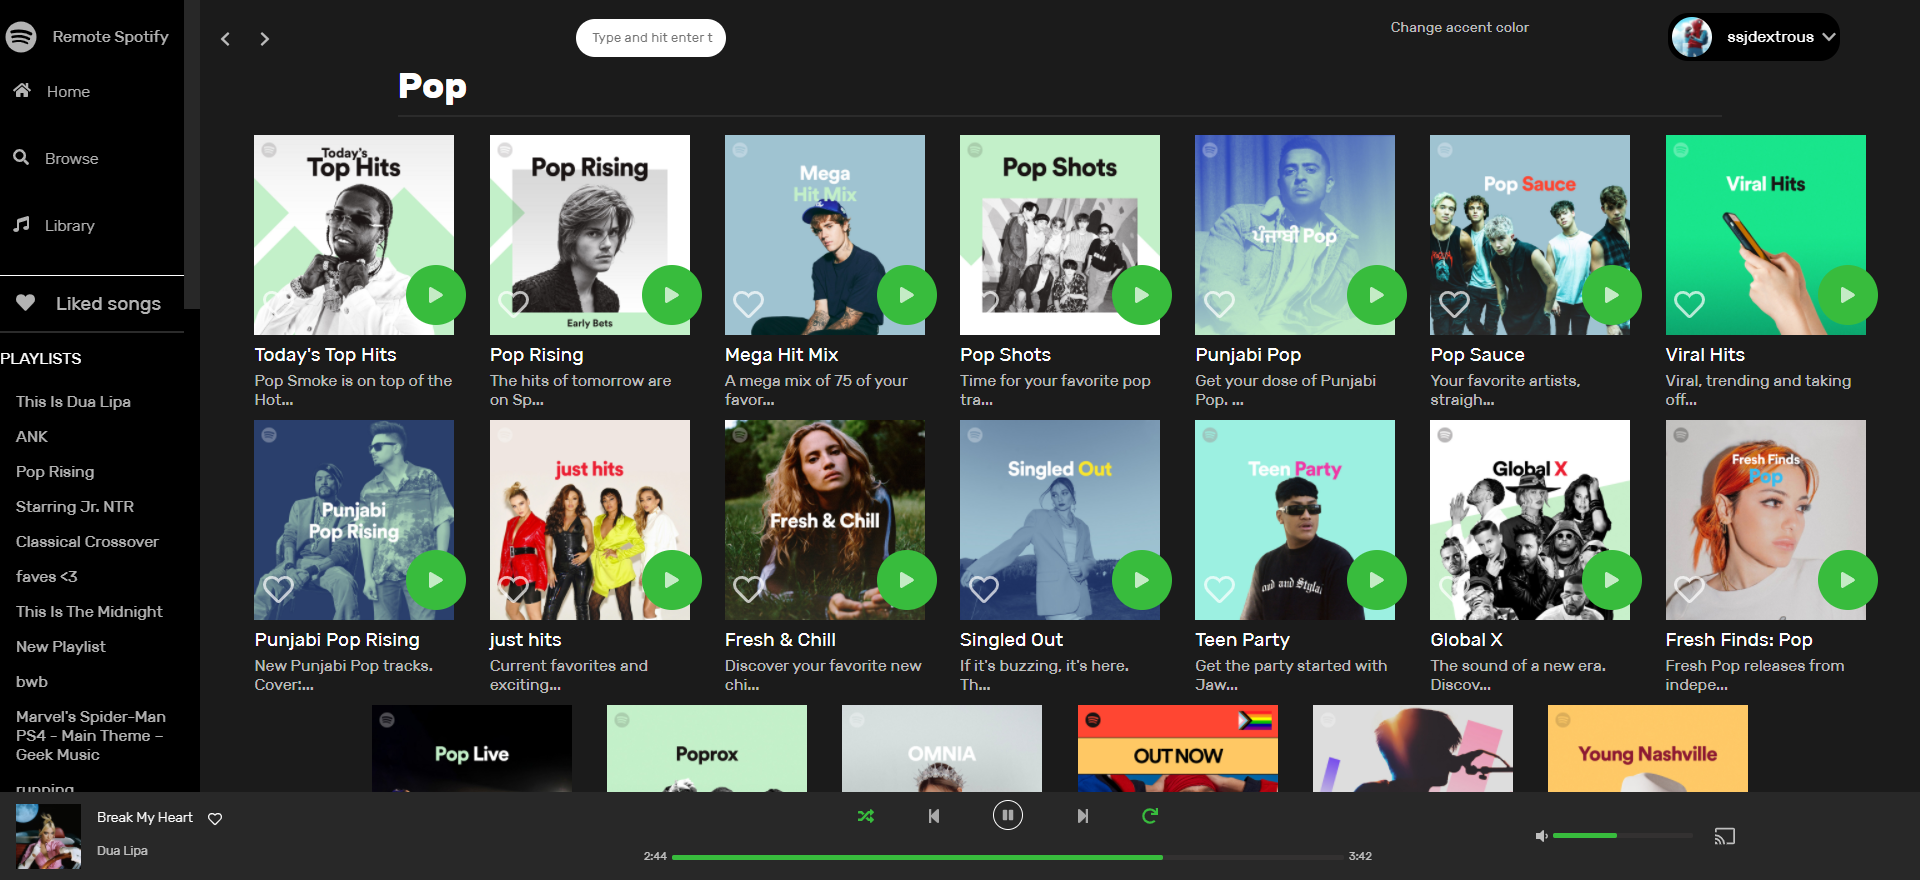Adjust the volume slider
The width and height of the screenshot is (1920, 880).
[x=1623, y=835]
